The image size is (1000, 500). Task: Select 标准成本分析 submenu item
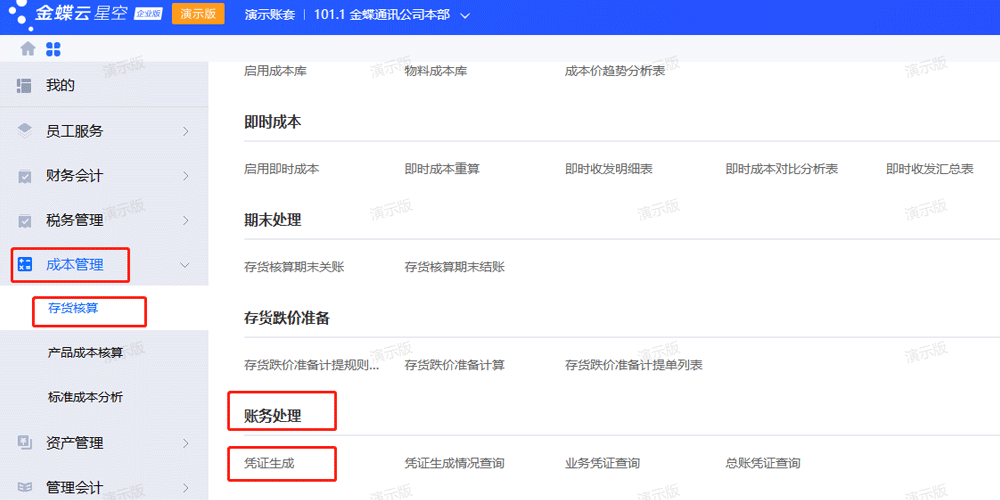coord(85,397)
